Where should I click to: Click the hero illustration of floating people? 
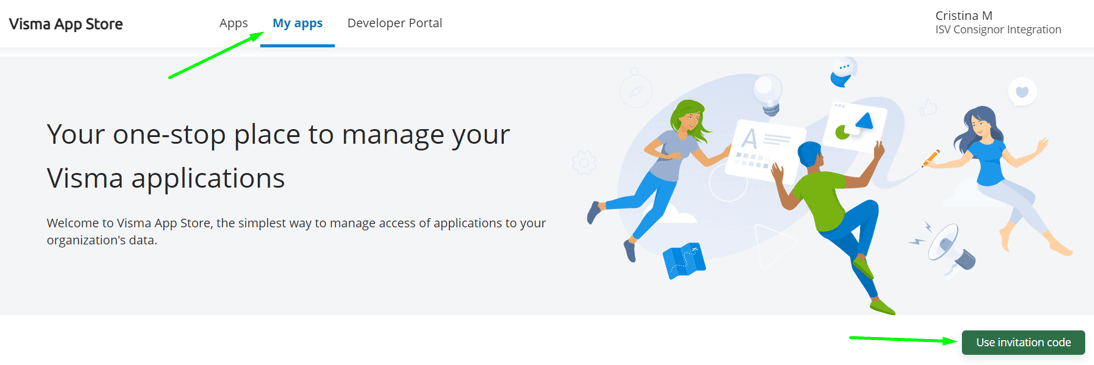click(x=823, y=185)
